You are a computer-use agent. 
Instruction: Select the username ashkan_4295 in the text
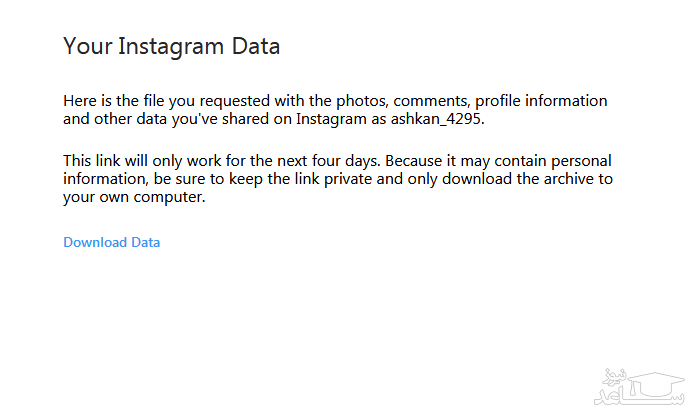coord(441,119)
